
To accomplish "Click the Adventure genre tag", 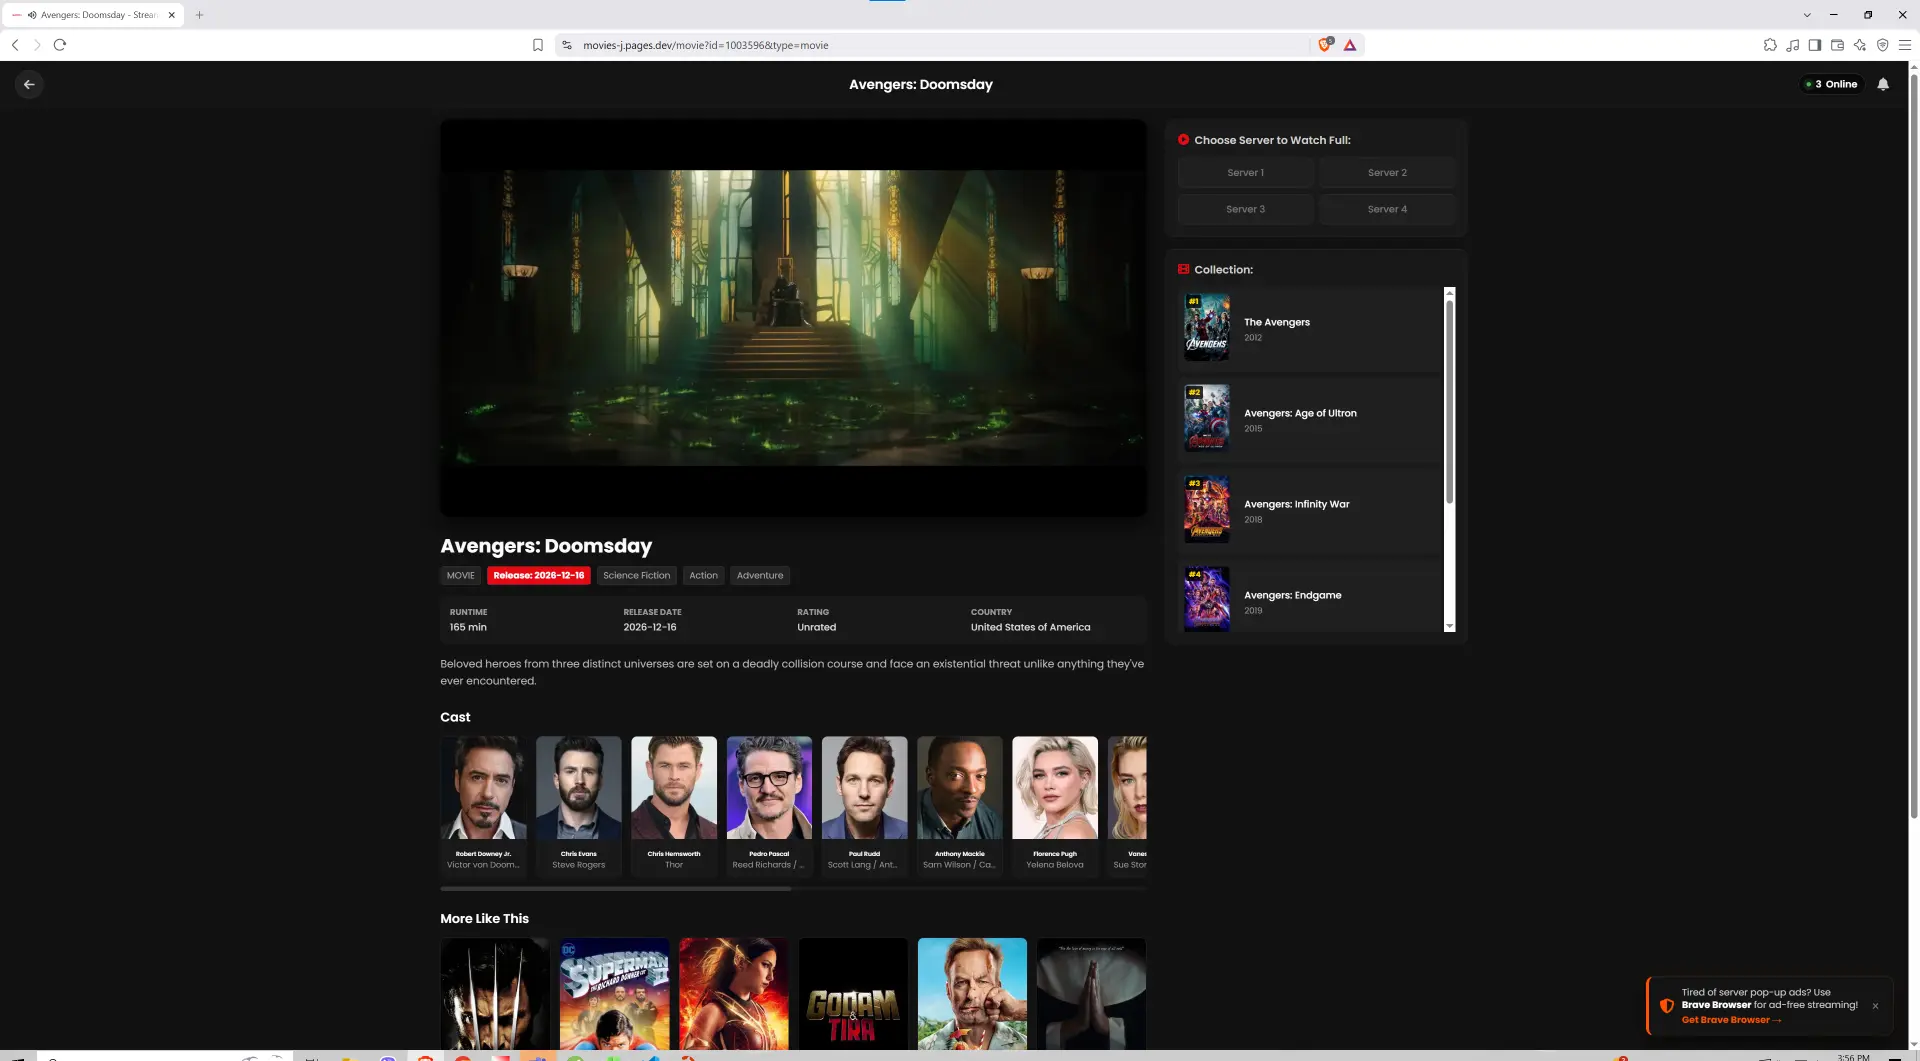I will (760, 576).
